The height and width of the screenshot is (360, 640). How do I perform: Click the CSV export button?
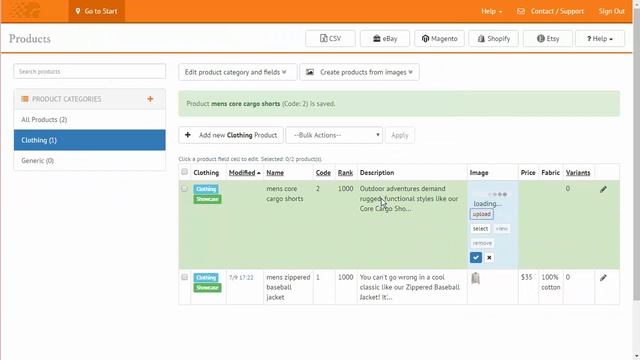pos(330,38)
